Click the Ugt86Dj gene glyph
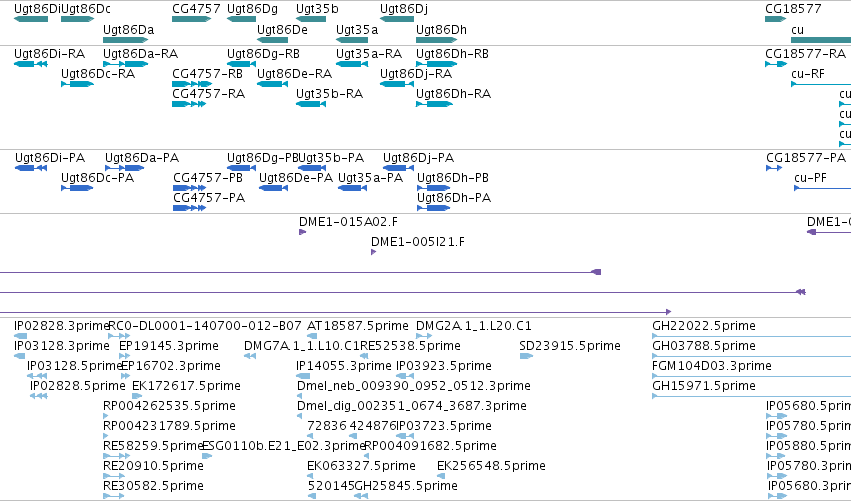The image size is (851, 501). (397, 19)
